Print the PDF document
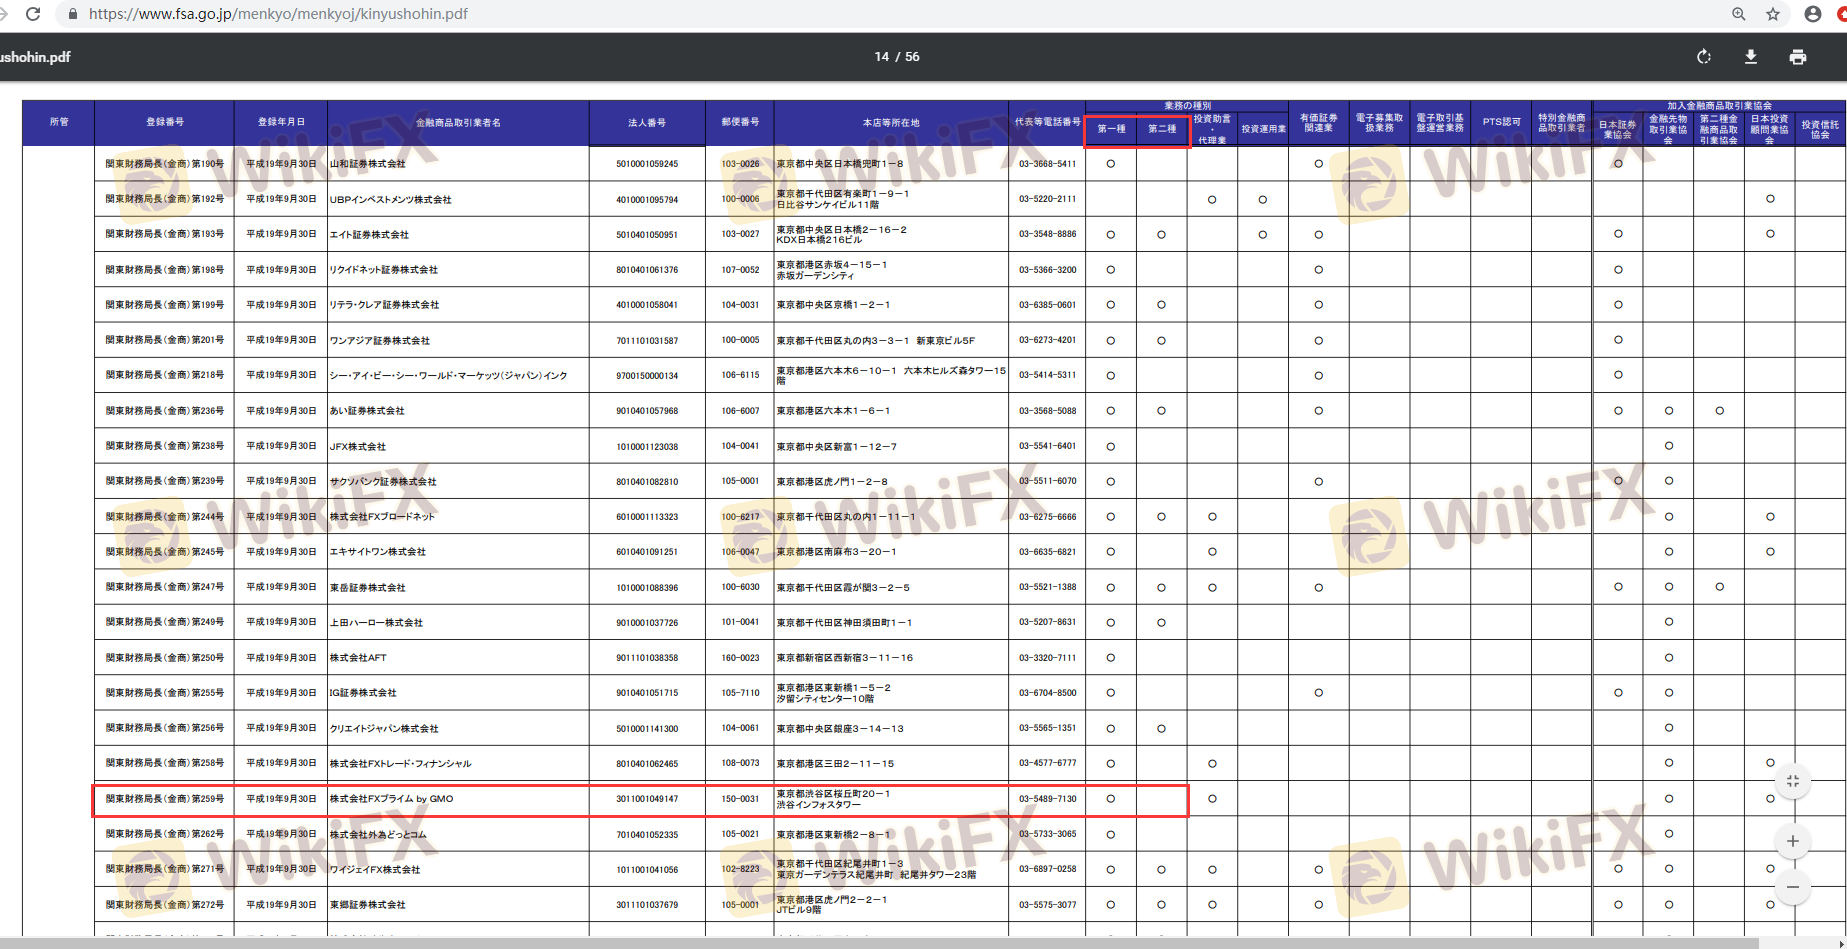The width and height of the screenshot is (1847, 949). 1797,57
